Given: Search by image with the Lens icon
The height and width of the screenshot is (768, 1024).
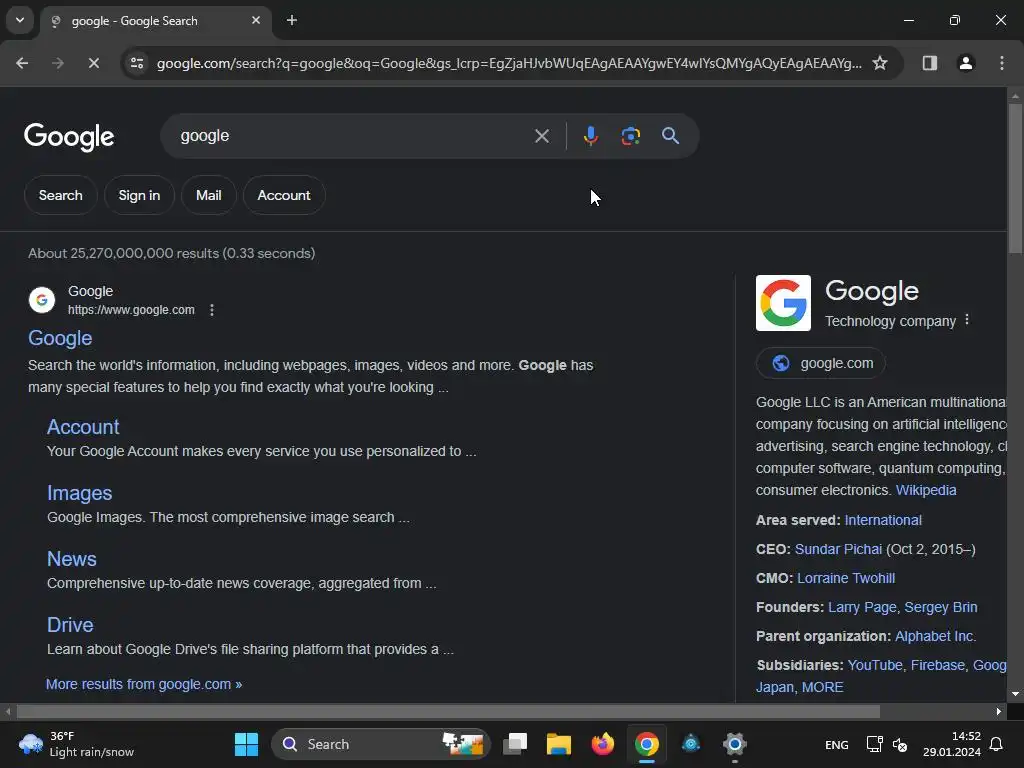Looking at the screenshot, I should [x=630, y=136].
